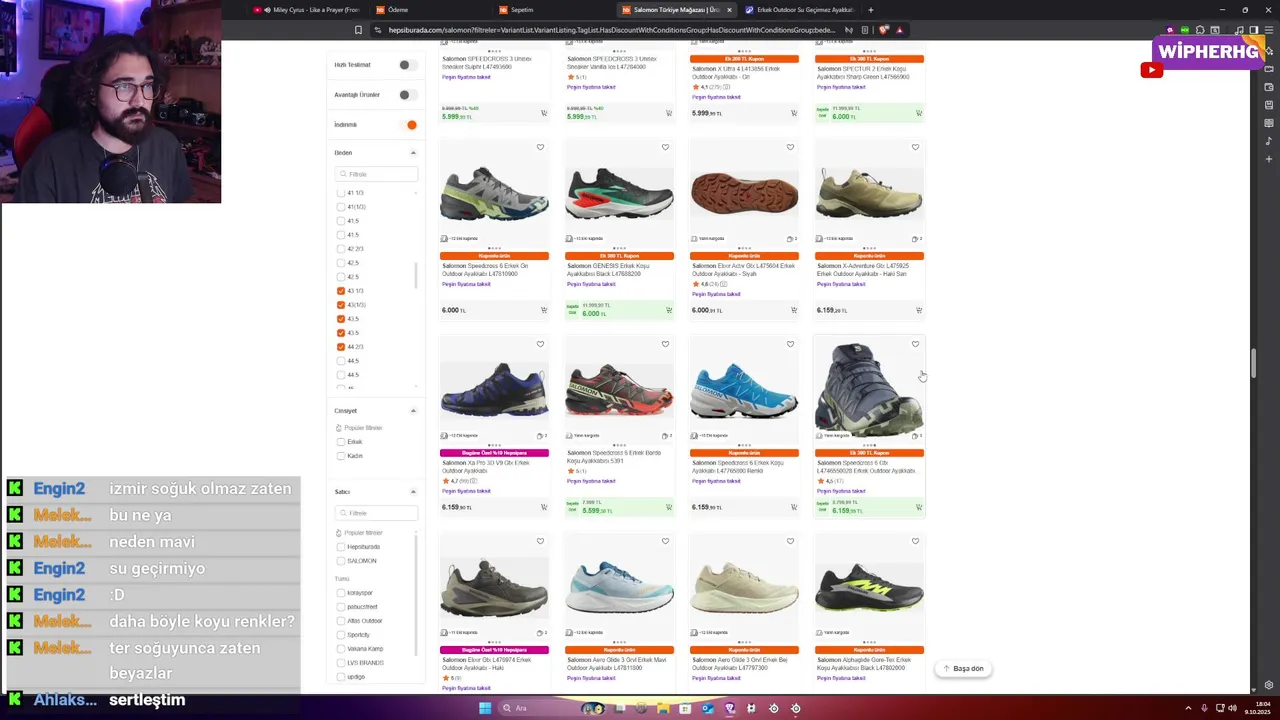The image size is (1280, 720).
Task: Add X-Adventure Gtx Haki to cart
Action: coord(919,310)
